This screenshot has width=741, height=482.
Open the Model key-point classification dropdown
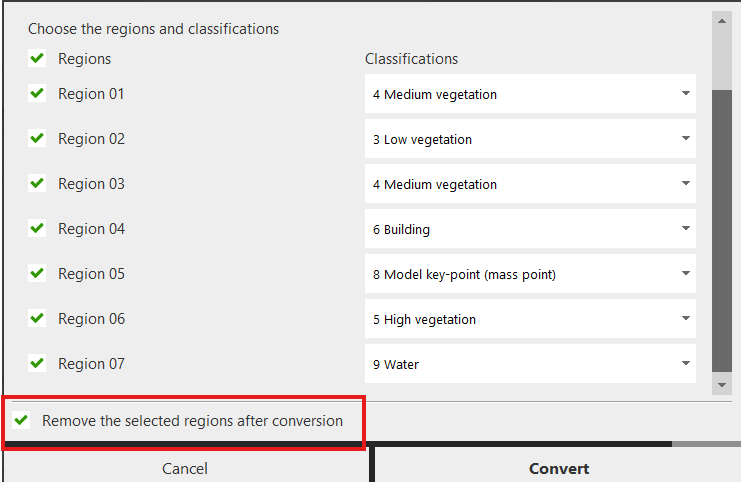coord(530,274)
